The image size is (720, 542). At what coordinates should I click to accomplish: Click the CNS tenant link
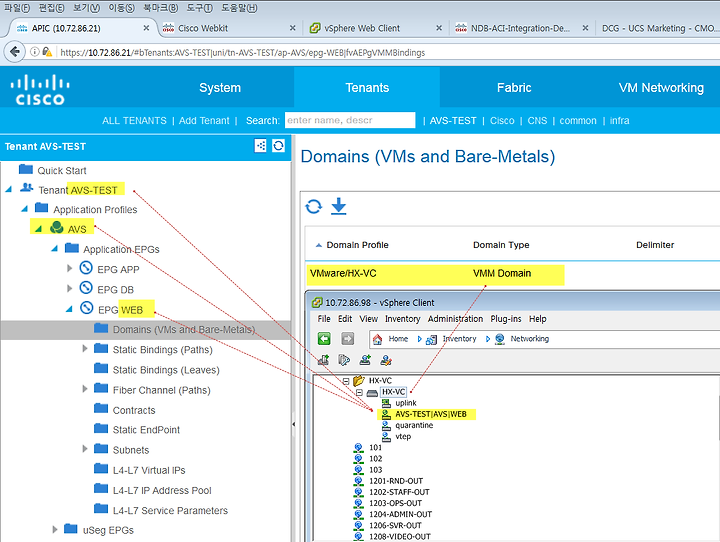(x=537, y=120)
